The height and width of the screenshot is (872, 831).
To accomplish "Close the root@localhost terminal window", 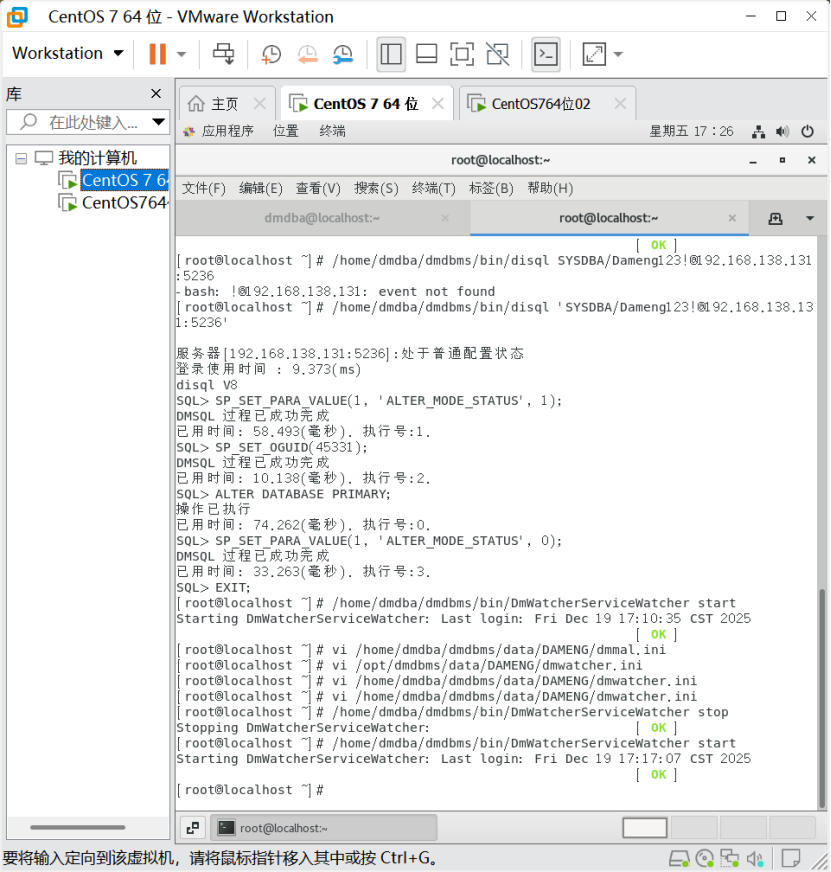I will (x=812, y=160).
